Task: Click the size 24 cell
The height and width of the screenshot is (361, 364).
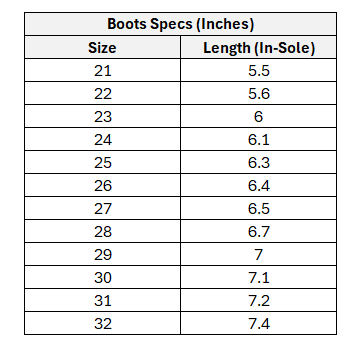Action: (x=102, y=139)
